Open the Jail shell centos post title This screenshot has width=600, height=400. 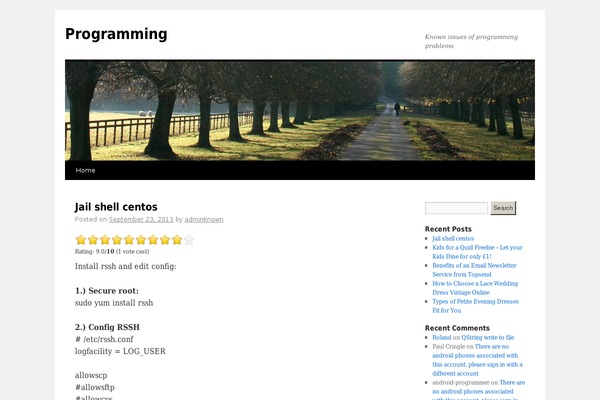pyautogui.click(x=116, y=207)
